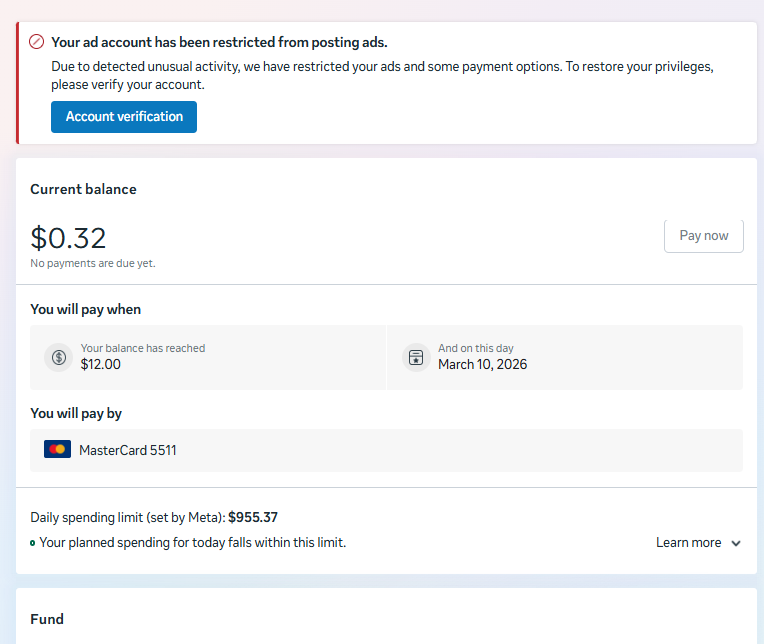Viewport: 764px width, 644px height.
Task: Click the 'Current balance' heading
Action: coord(83,189)
